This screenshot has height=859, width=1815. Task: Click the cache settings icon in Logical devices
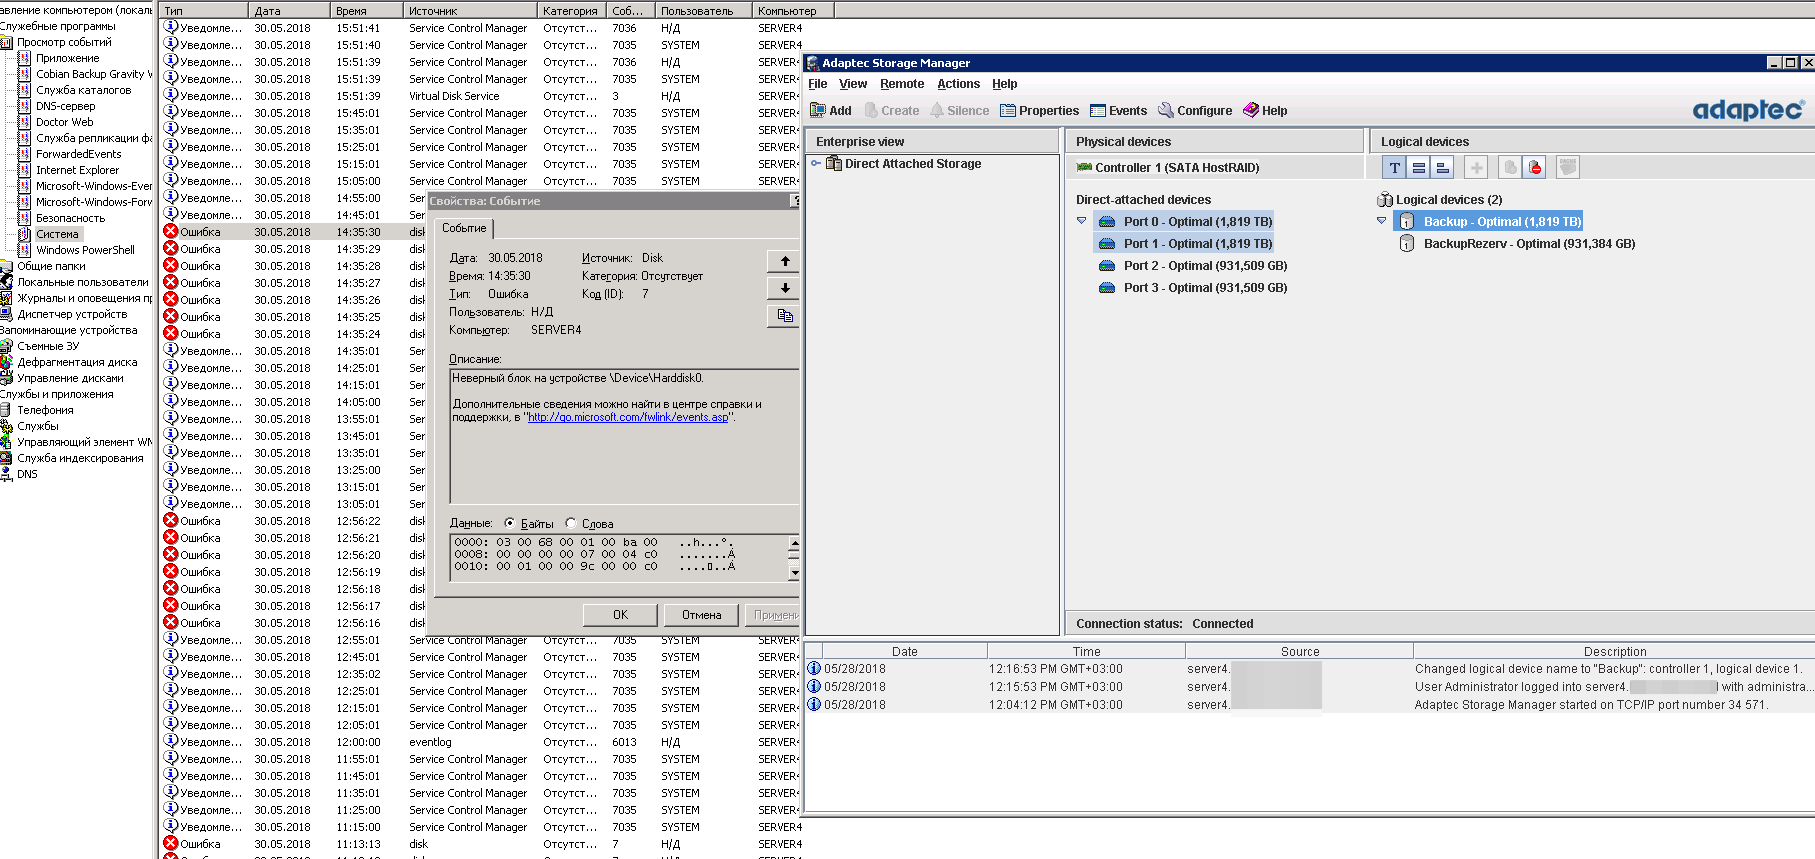point(1568,168)
